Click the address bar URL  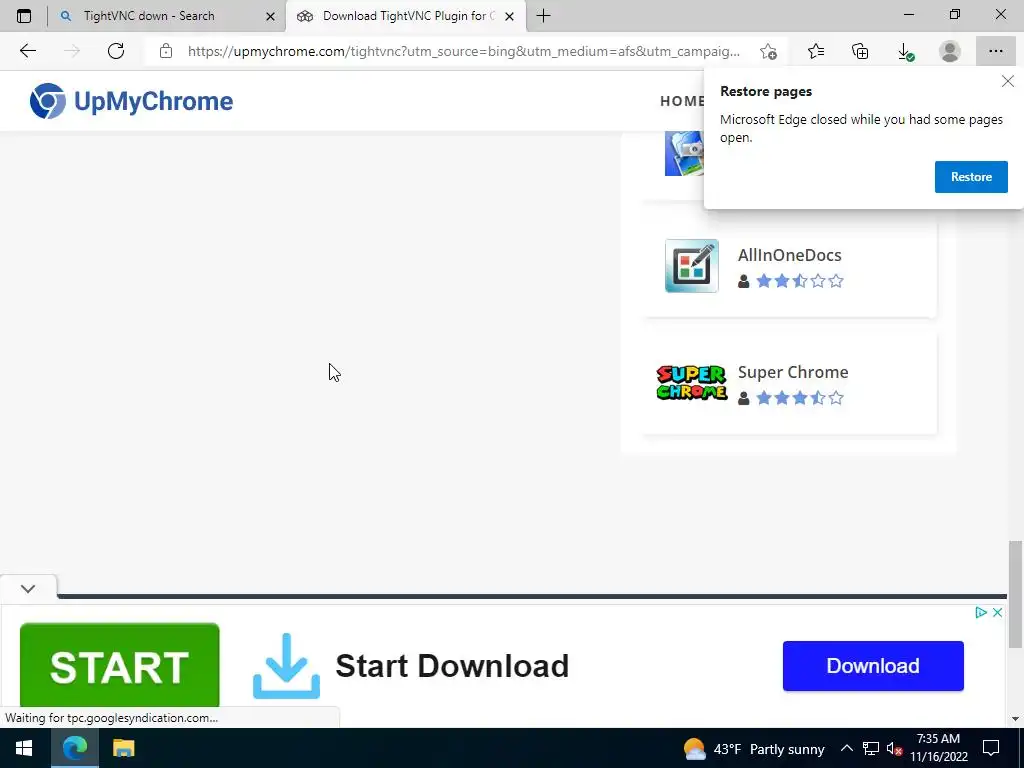[x=464, y=51]
